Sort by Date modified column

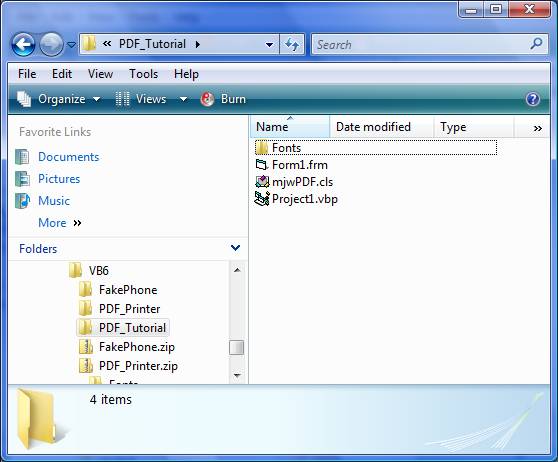tap(382, 127)
